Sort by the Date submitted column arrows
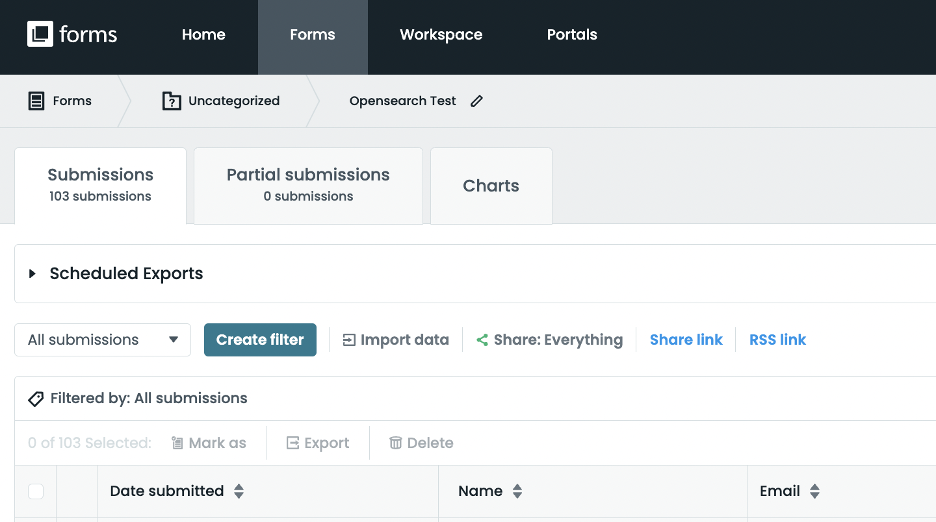 [x=239, y=491]
